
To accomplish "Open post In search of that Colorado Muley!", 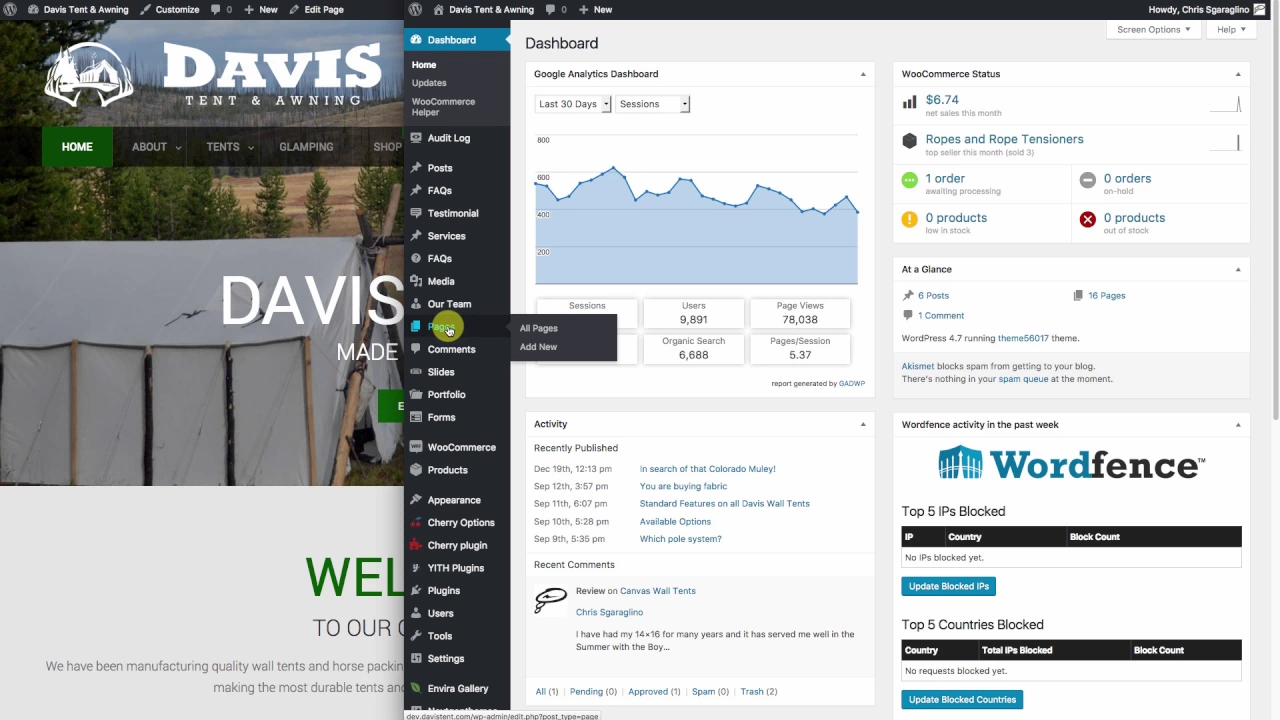I will (707, 469).
